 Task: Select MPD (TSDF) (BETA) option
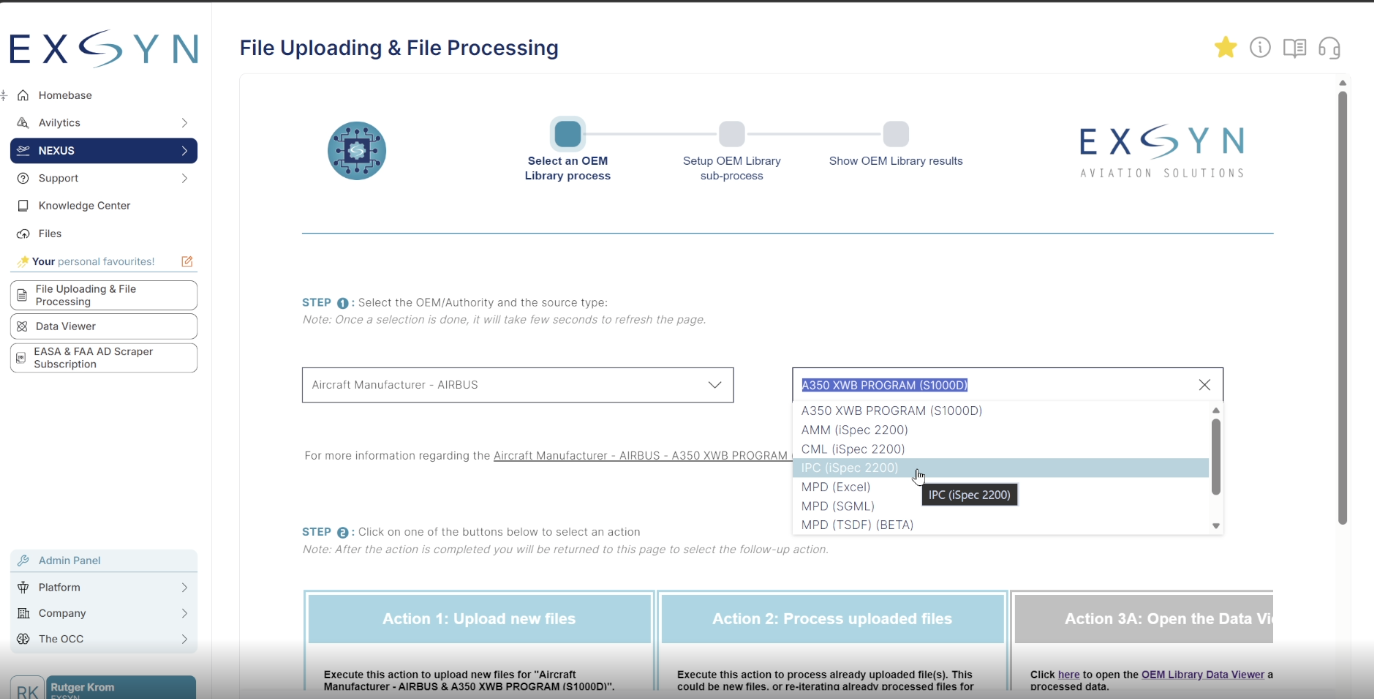coord(1001,525)
